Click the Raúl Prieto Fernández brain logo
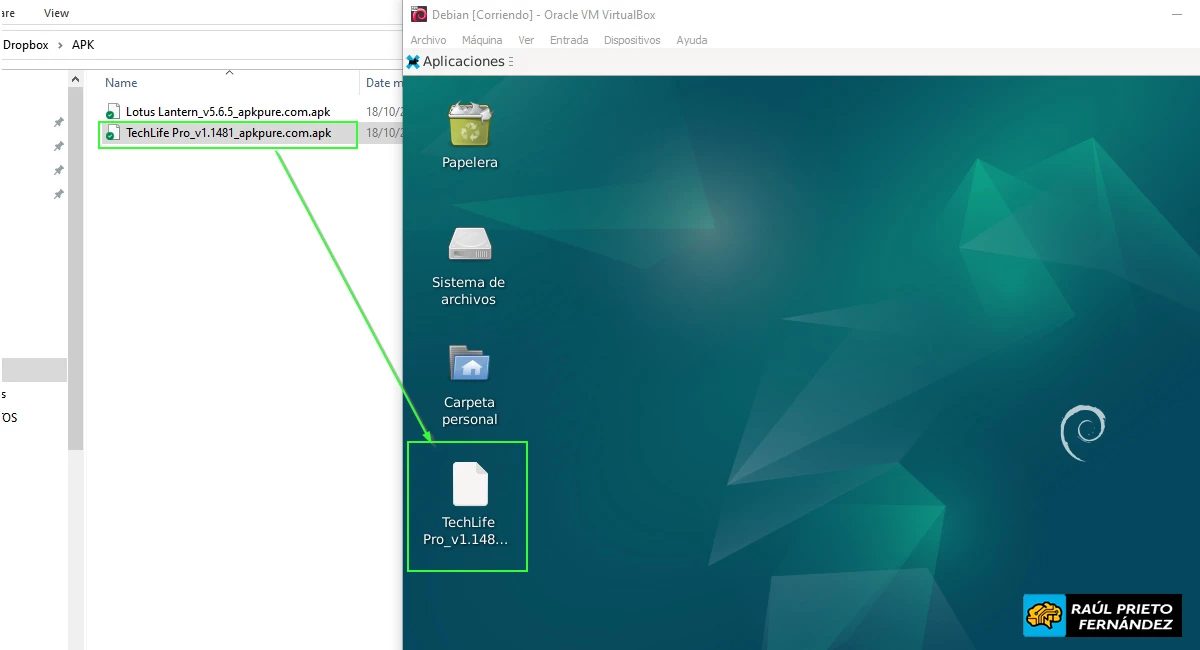 click(x=1045, y=615)
